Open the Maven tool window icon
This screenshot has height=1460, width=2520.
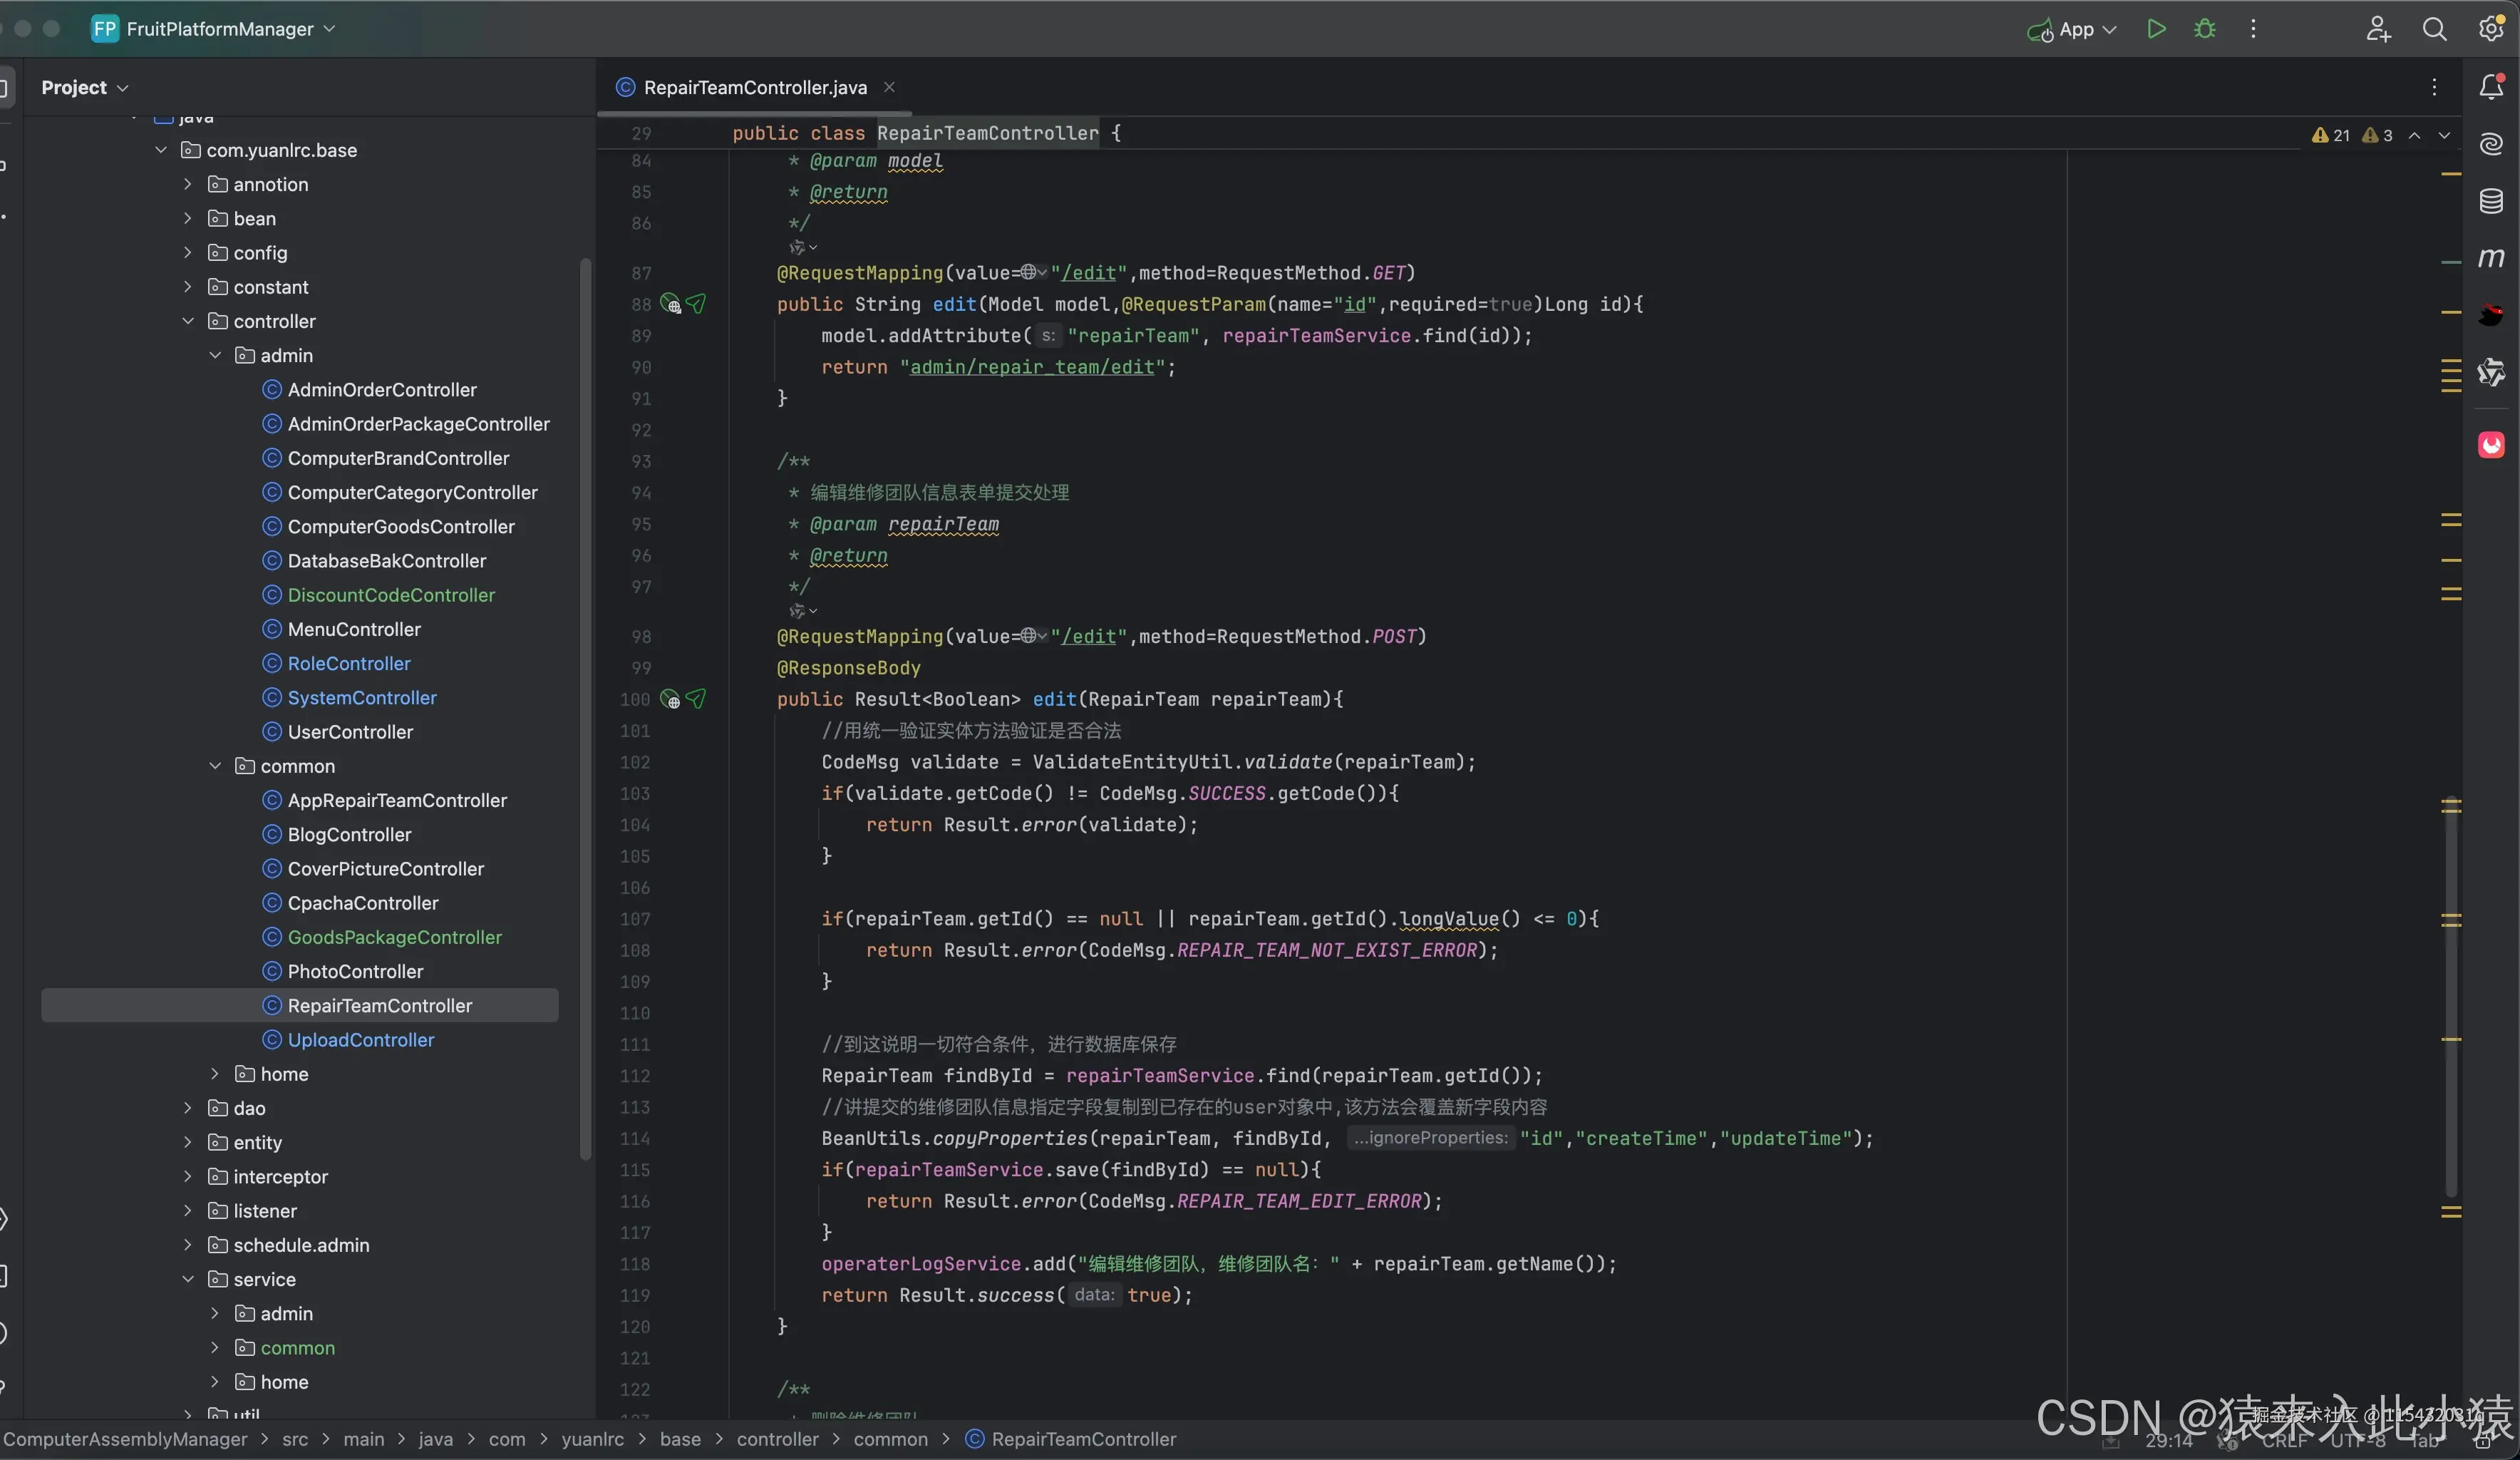(2491, 258)
